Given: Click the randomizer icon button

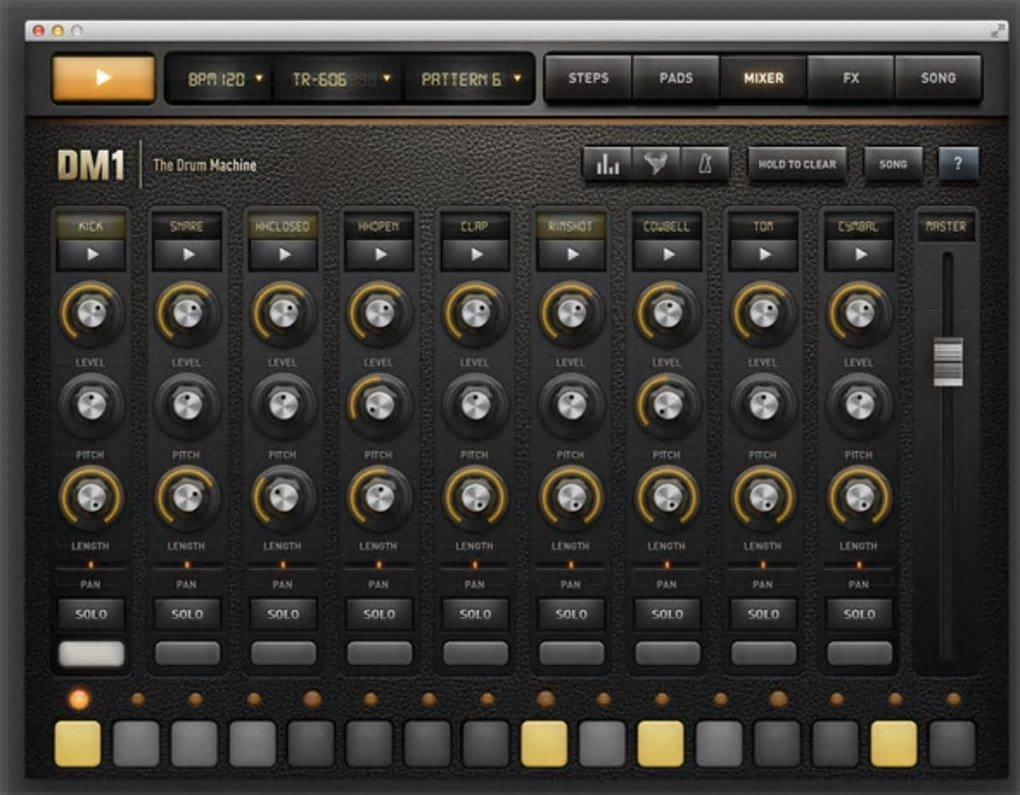Looking at the screenshot, I should (656, 165).
